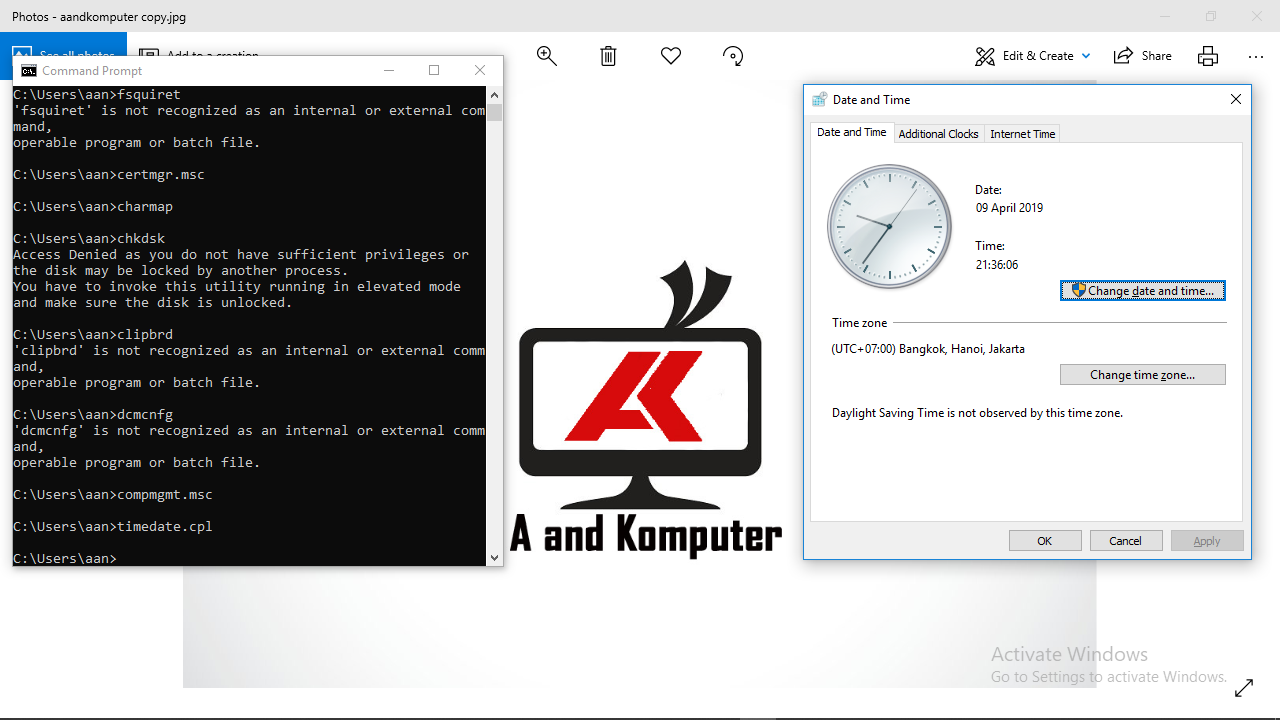
Task: Click the Change date and time button
Action: pos(1143,291)
